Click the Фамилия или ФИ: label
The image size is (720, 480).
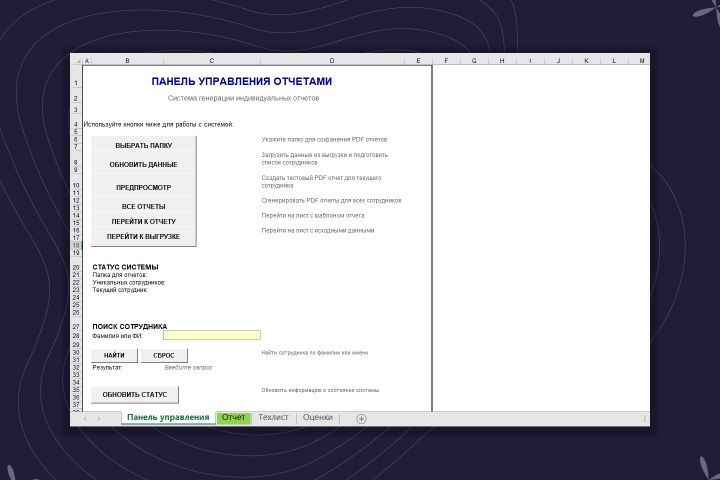[x=118, y=336]
